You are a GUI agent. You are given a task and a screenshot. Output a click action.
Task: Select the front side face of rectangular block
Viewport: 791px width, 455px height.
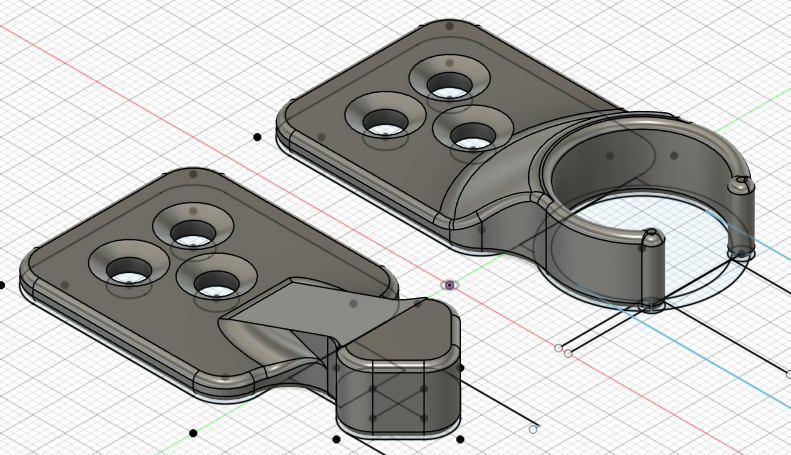pyautogui.click(x=399, y=401)
